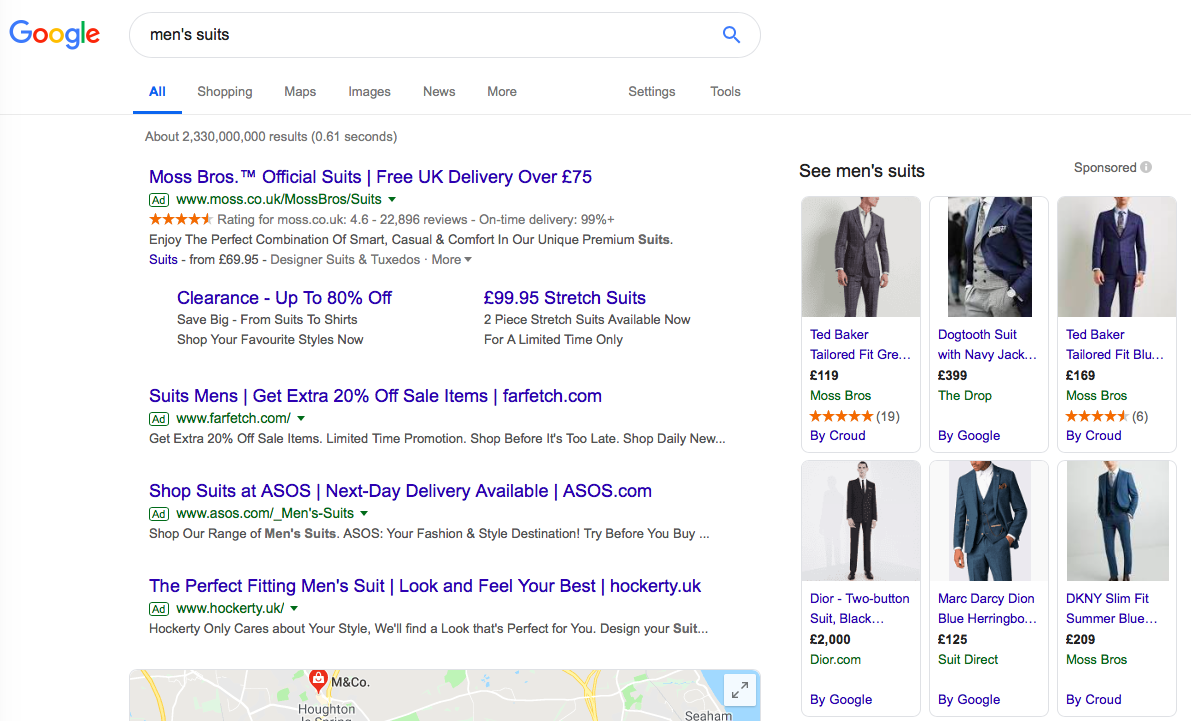Switch to the Maps tab
Screen dimensions: 1191x721
300,91
